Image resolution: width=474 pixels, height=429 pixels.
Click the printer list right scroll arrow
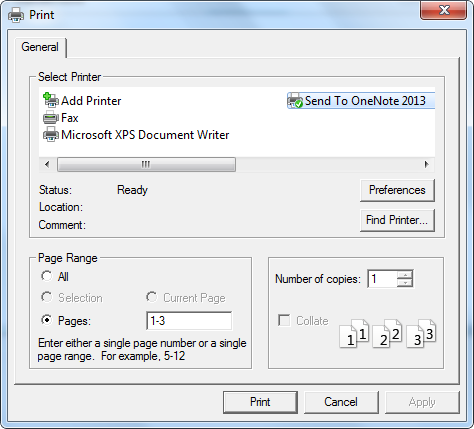point(426,164)
